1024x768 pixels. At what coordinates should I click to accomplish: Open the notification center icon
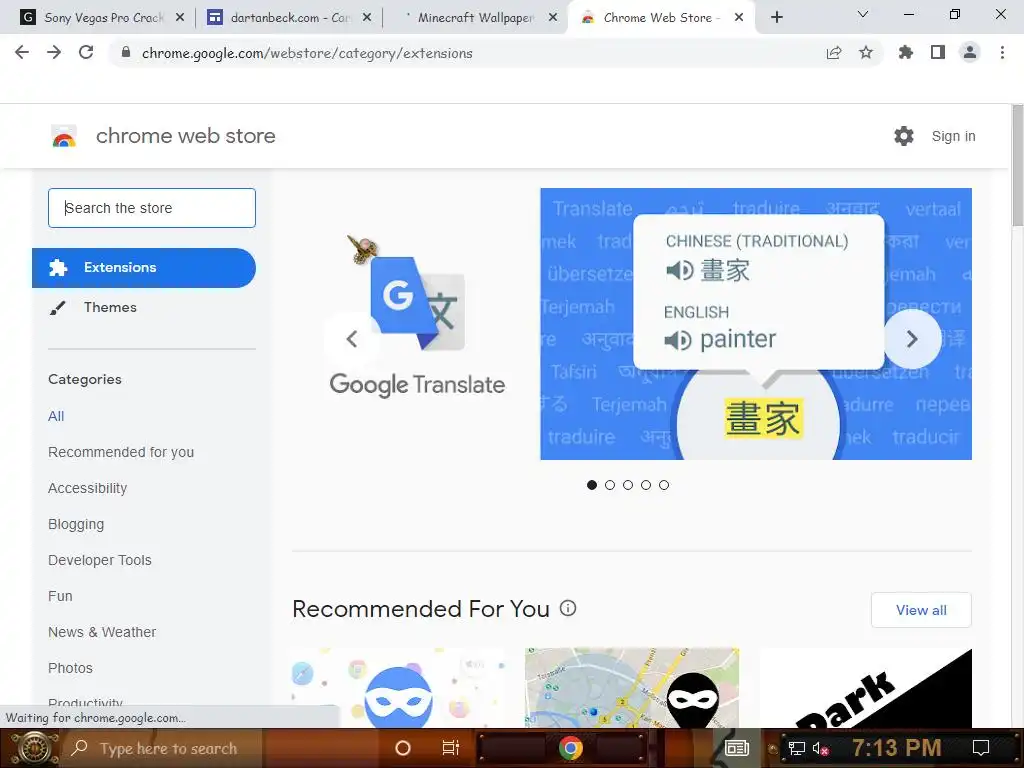980,748
